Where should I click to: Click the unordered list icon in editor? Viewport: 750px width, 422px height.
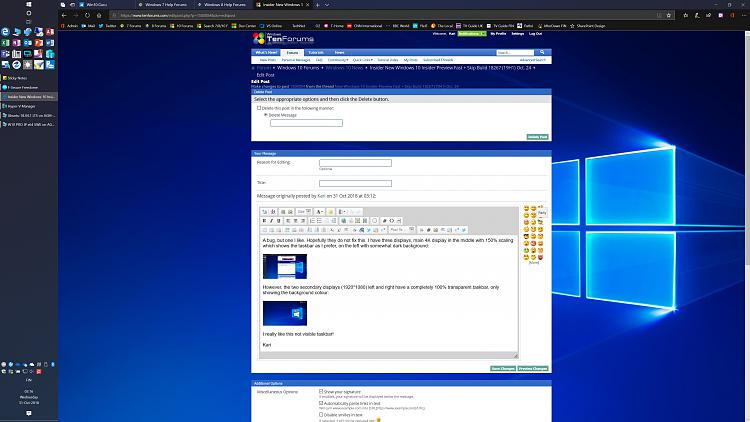tap(320, 221)
